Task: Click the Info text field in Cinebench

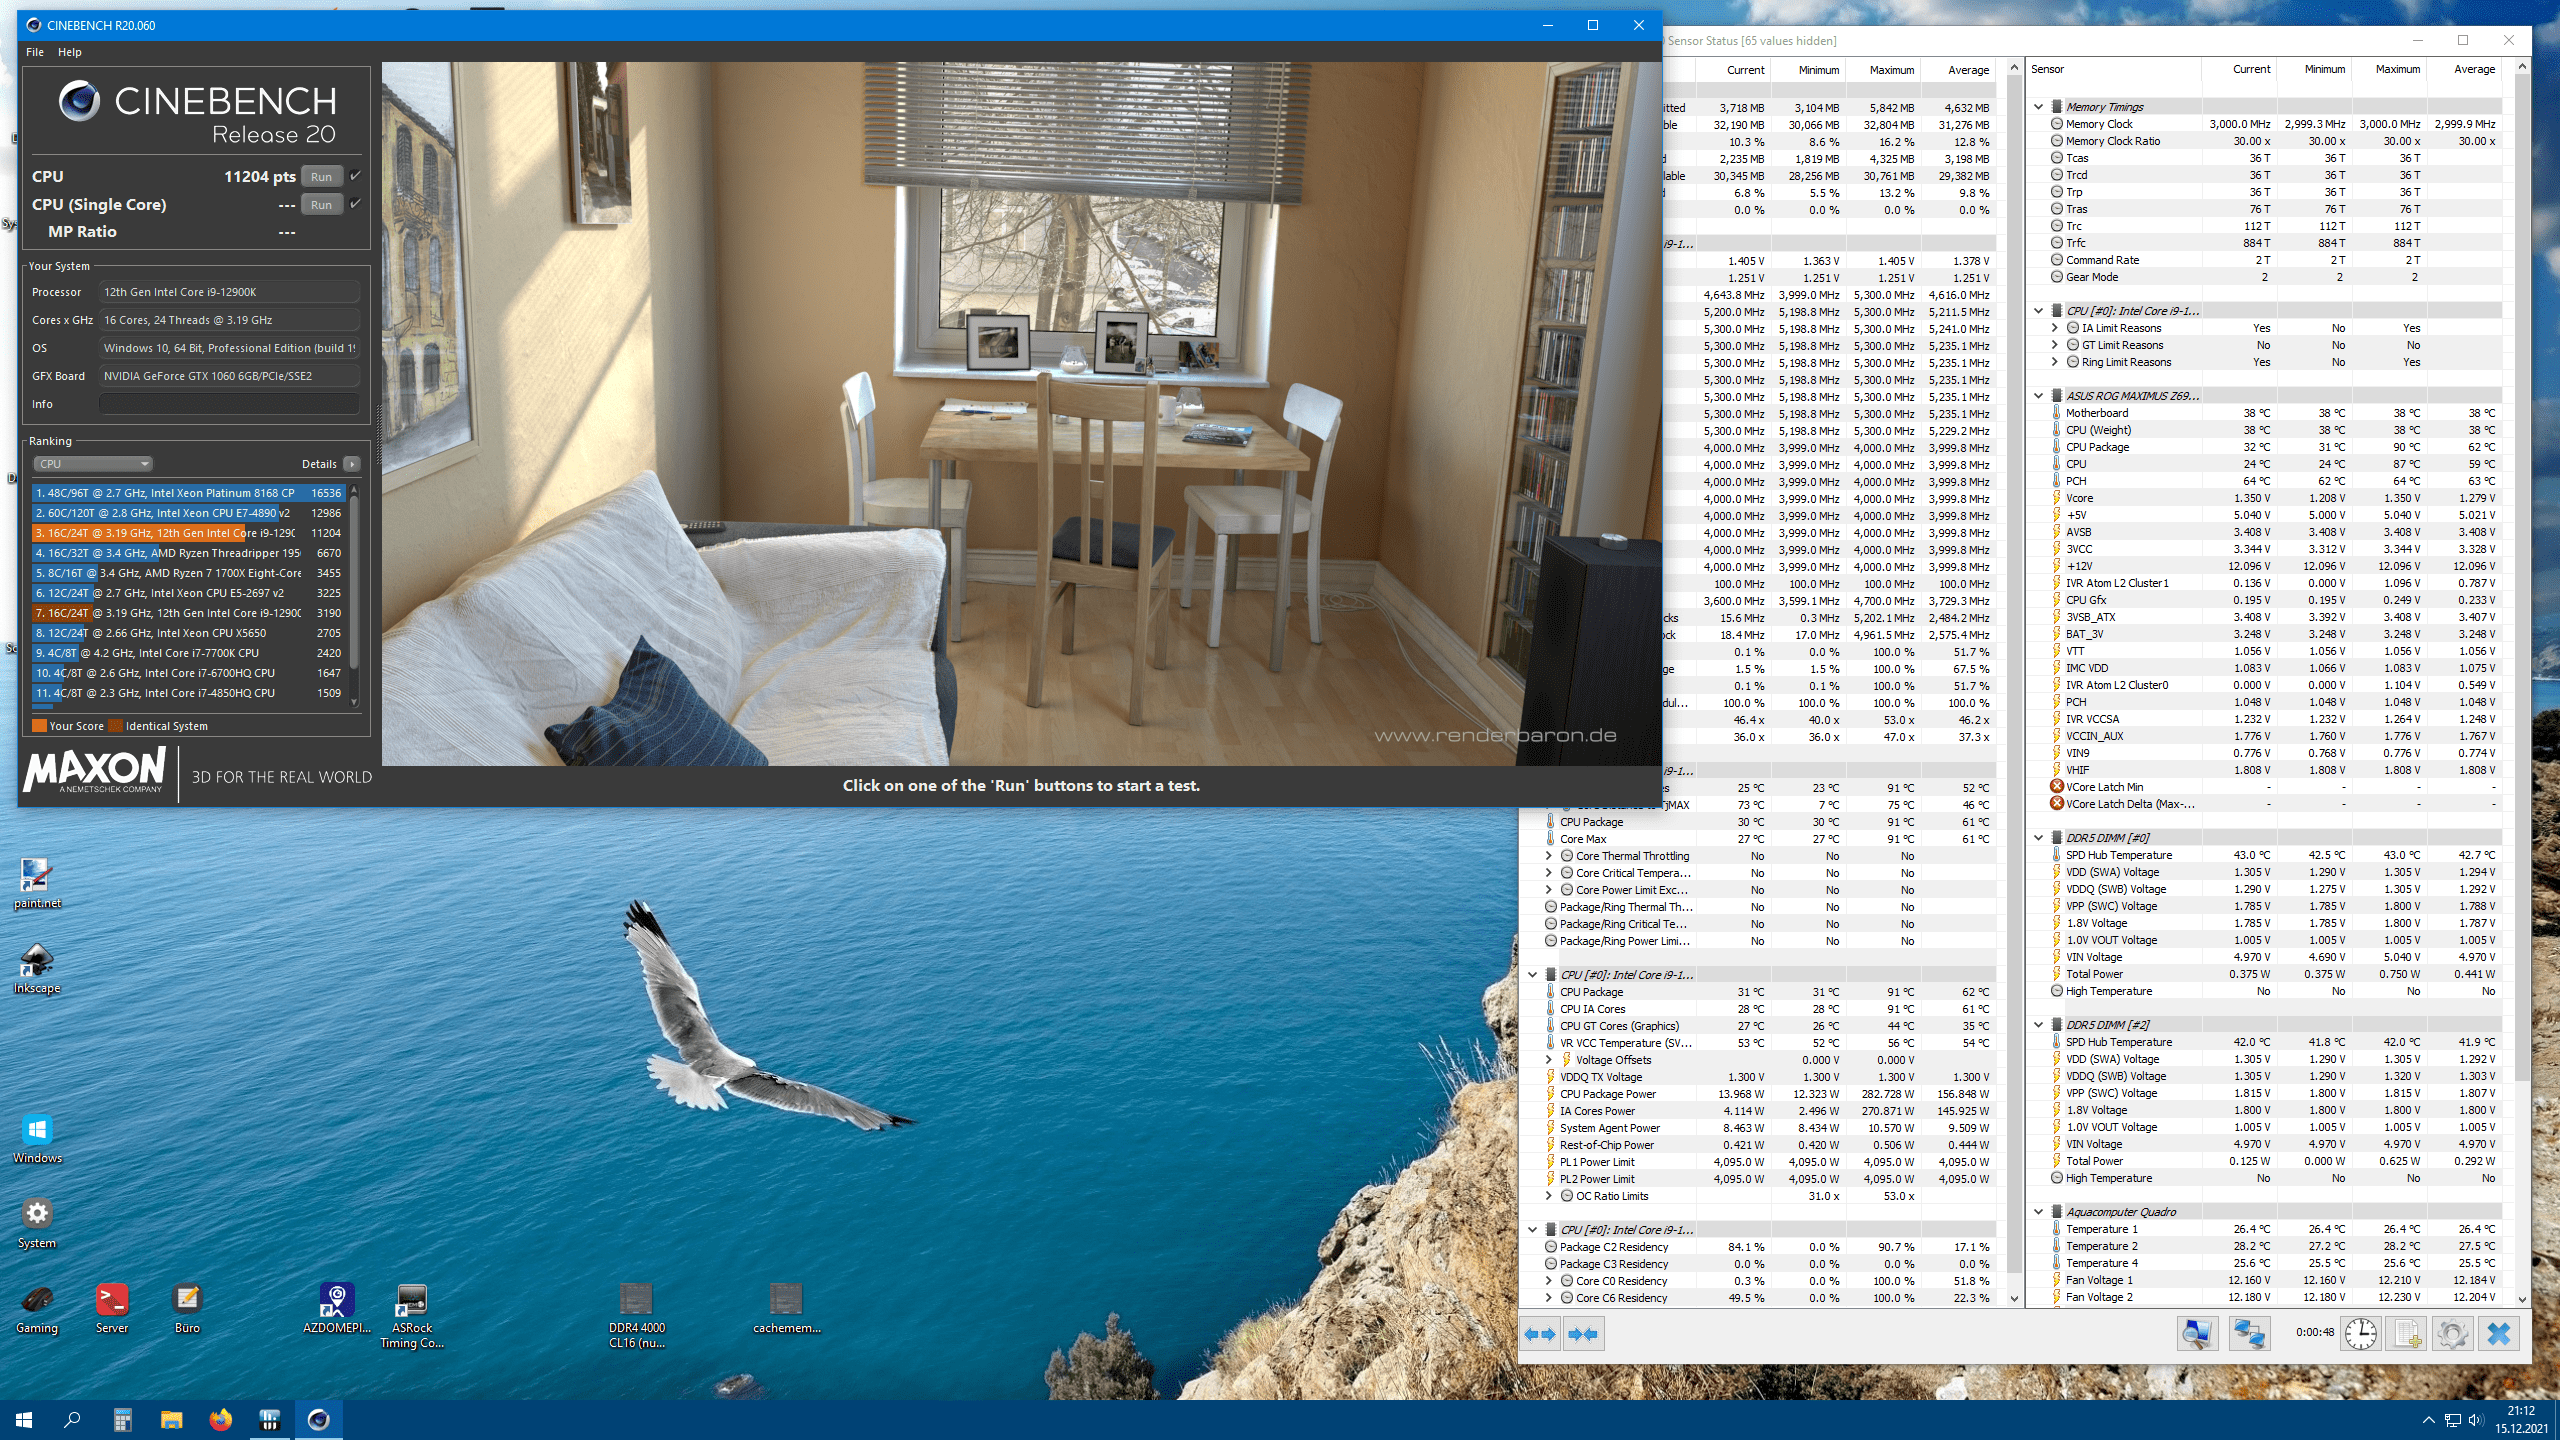Action: tap(229, 404)
